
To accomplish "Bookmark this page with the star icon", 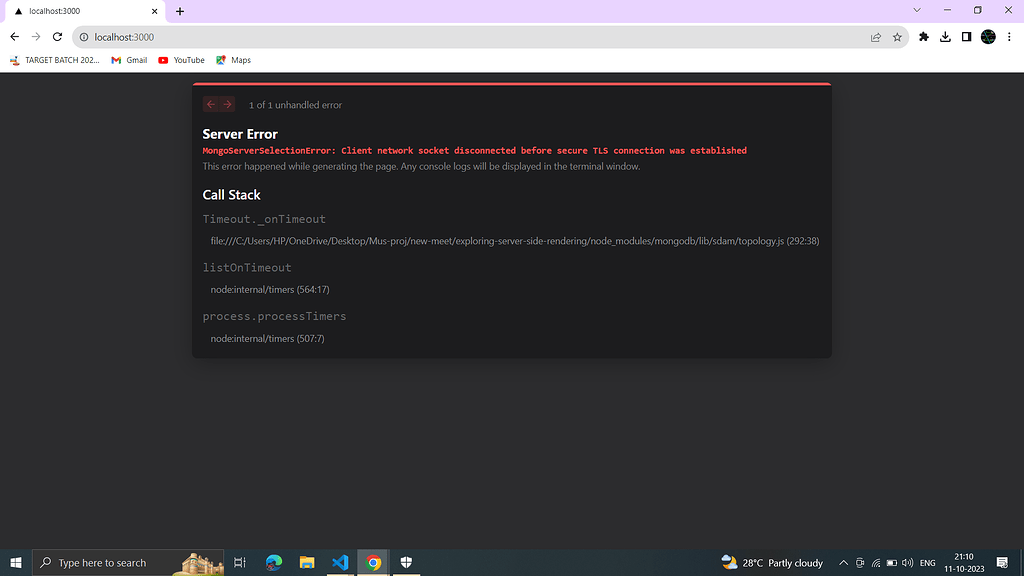I will tap(897, 37).
